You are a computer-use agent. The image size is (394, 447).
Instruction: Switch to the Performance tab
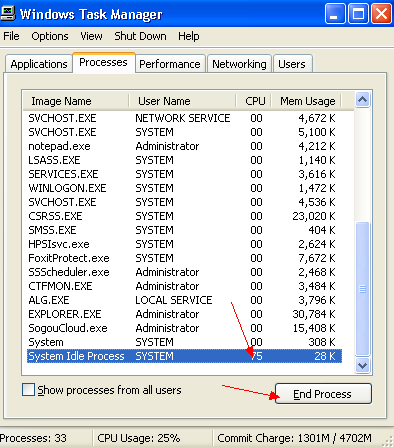(170, 64)
